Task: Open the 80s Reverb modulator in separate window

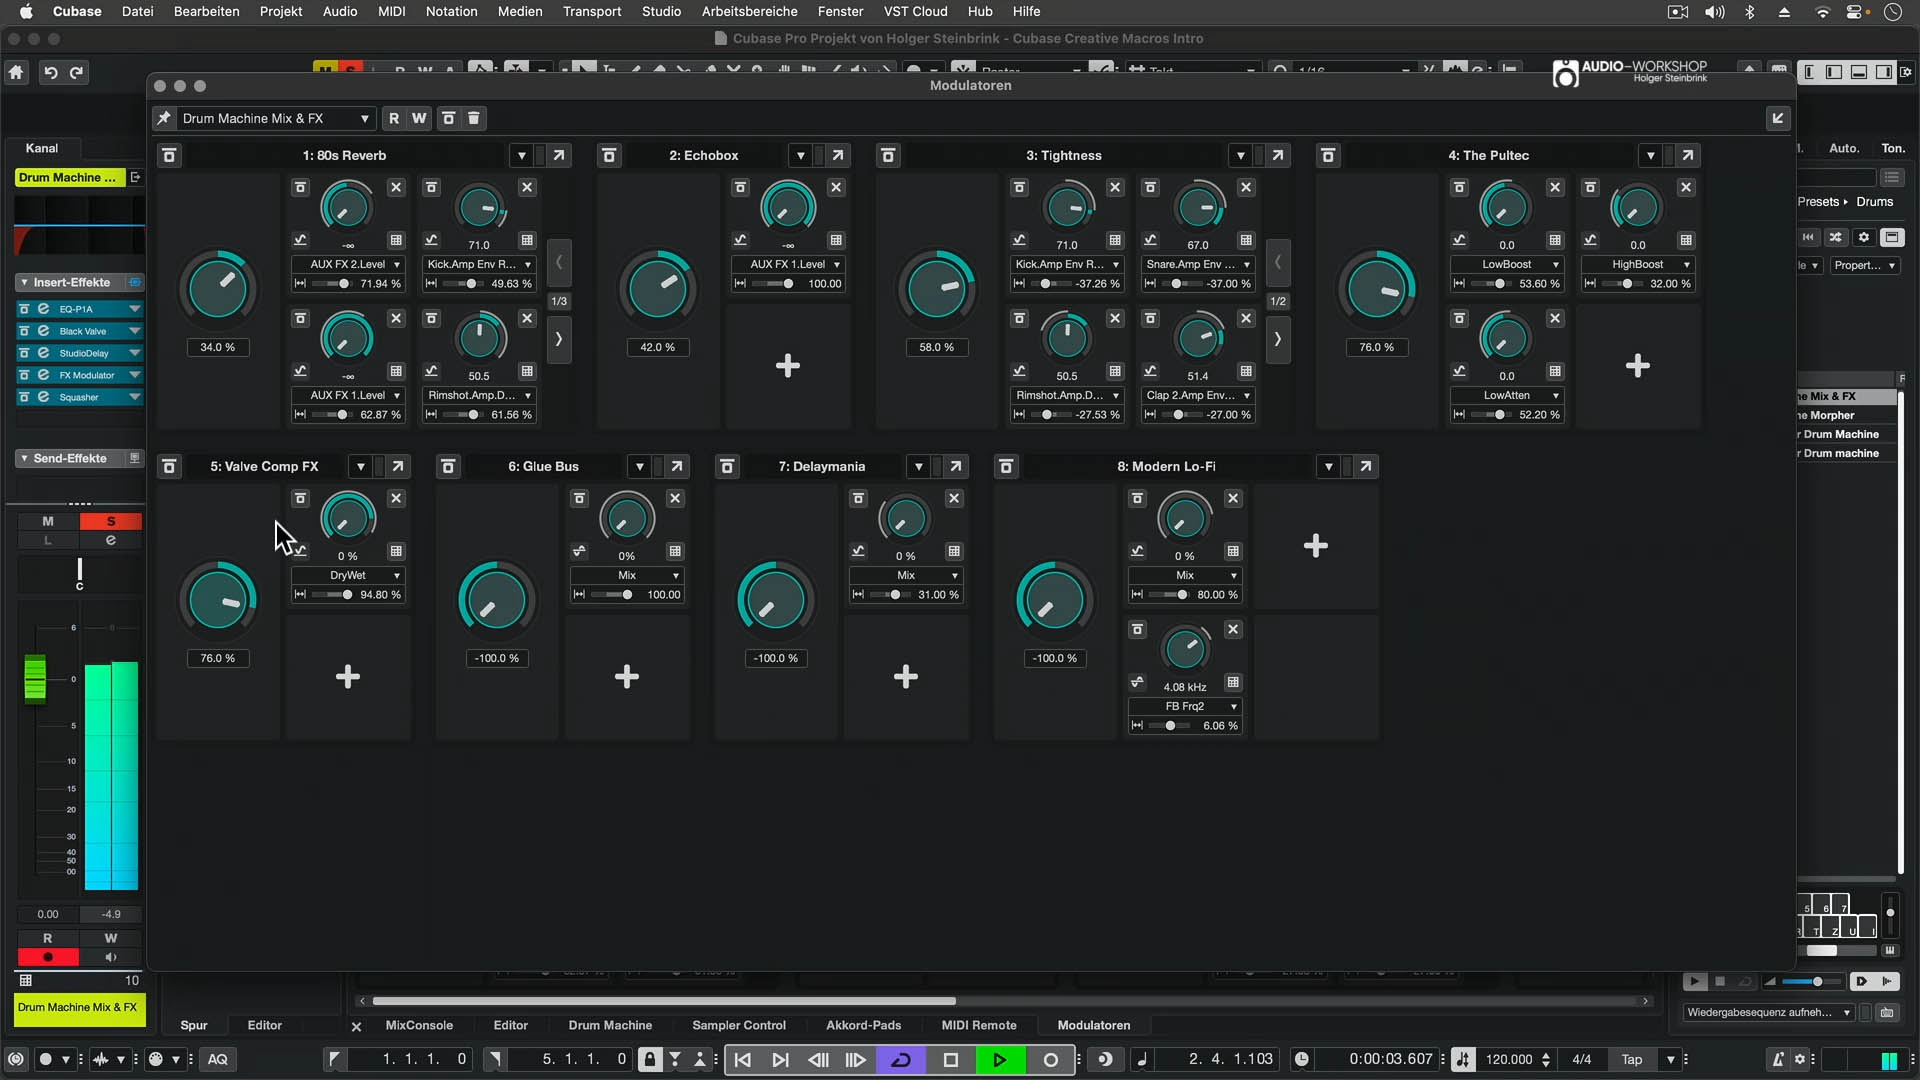Action: [559, 155]
